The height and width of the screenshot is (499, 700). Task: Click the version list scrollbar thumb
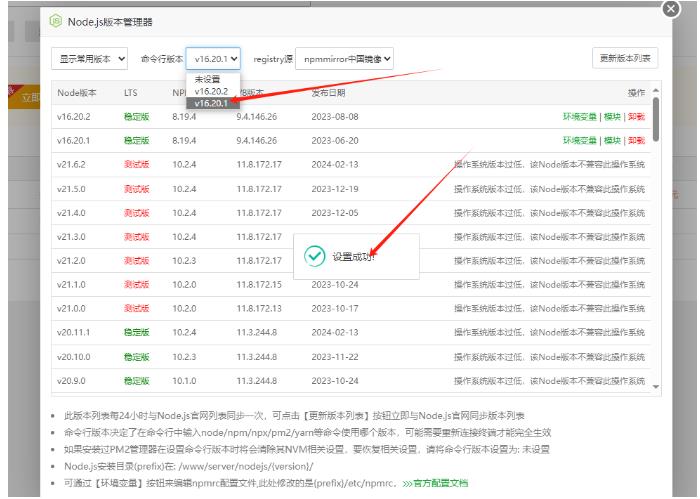655,120
